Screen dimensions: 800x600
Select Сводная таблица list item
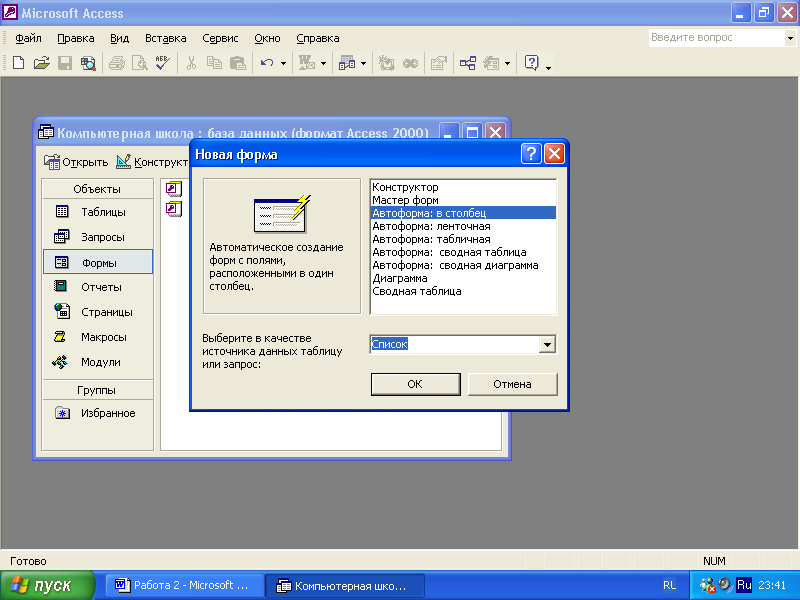coord(463,291)
